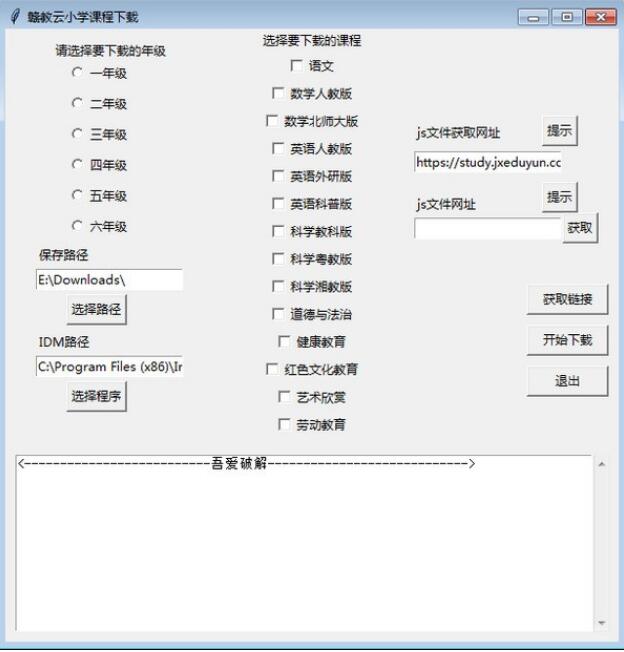Click the feather icon in title bar
This screenshot has width=624, height=652.
pyautogui.click(x=15, y=17)
